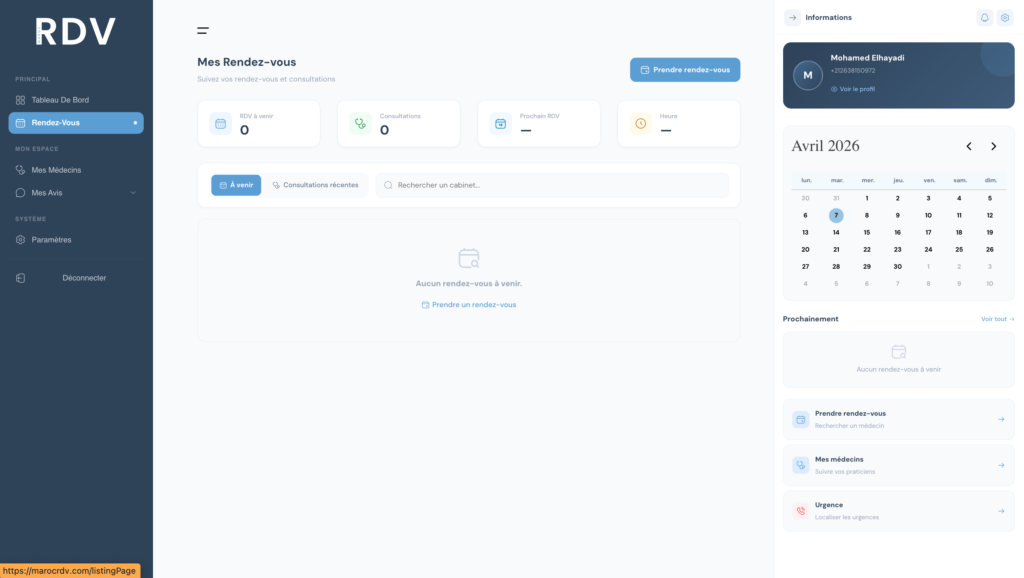1024x578 pixels.
Task: Open Tableau De Bord in sidebar
Action: coord(60,100)
